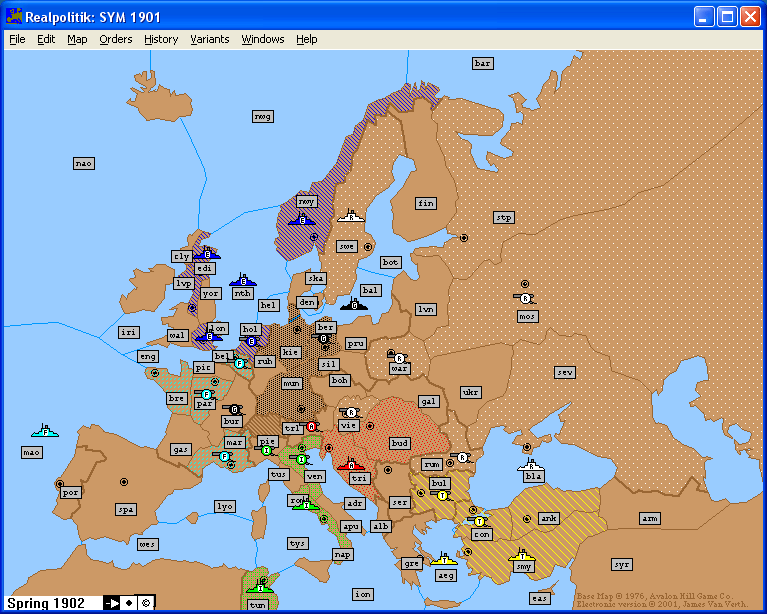This screenshot has width=767, height=614.
Task: Click the 'fin' Finland label
Action: point(426,203)
